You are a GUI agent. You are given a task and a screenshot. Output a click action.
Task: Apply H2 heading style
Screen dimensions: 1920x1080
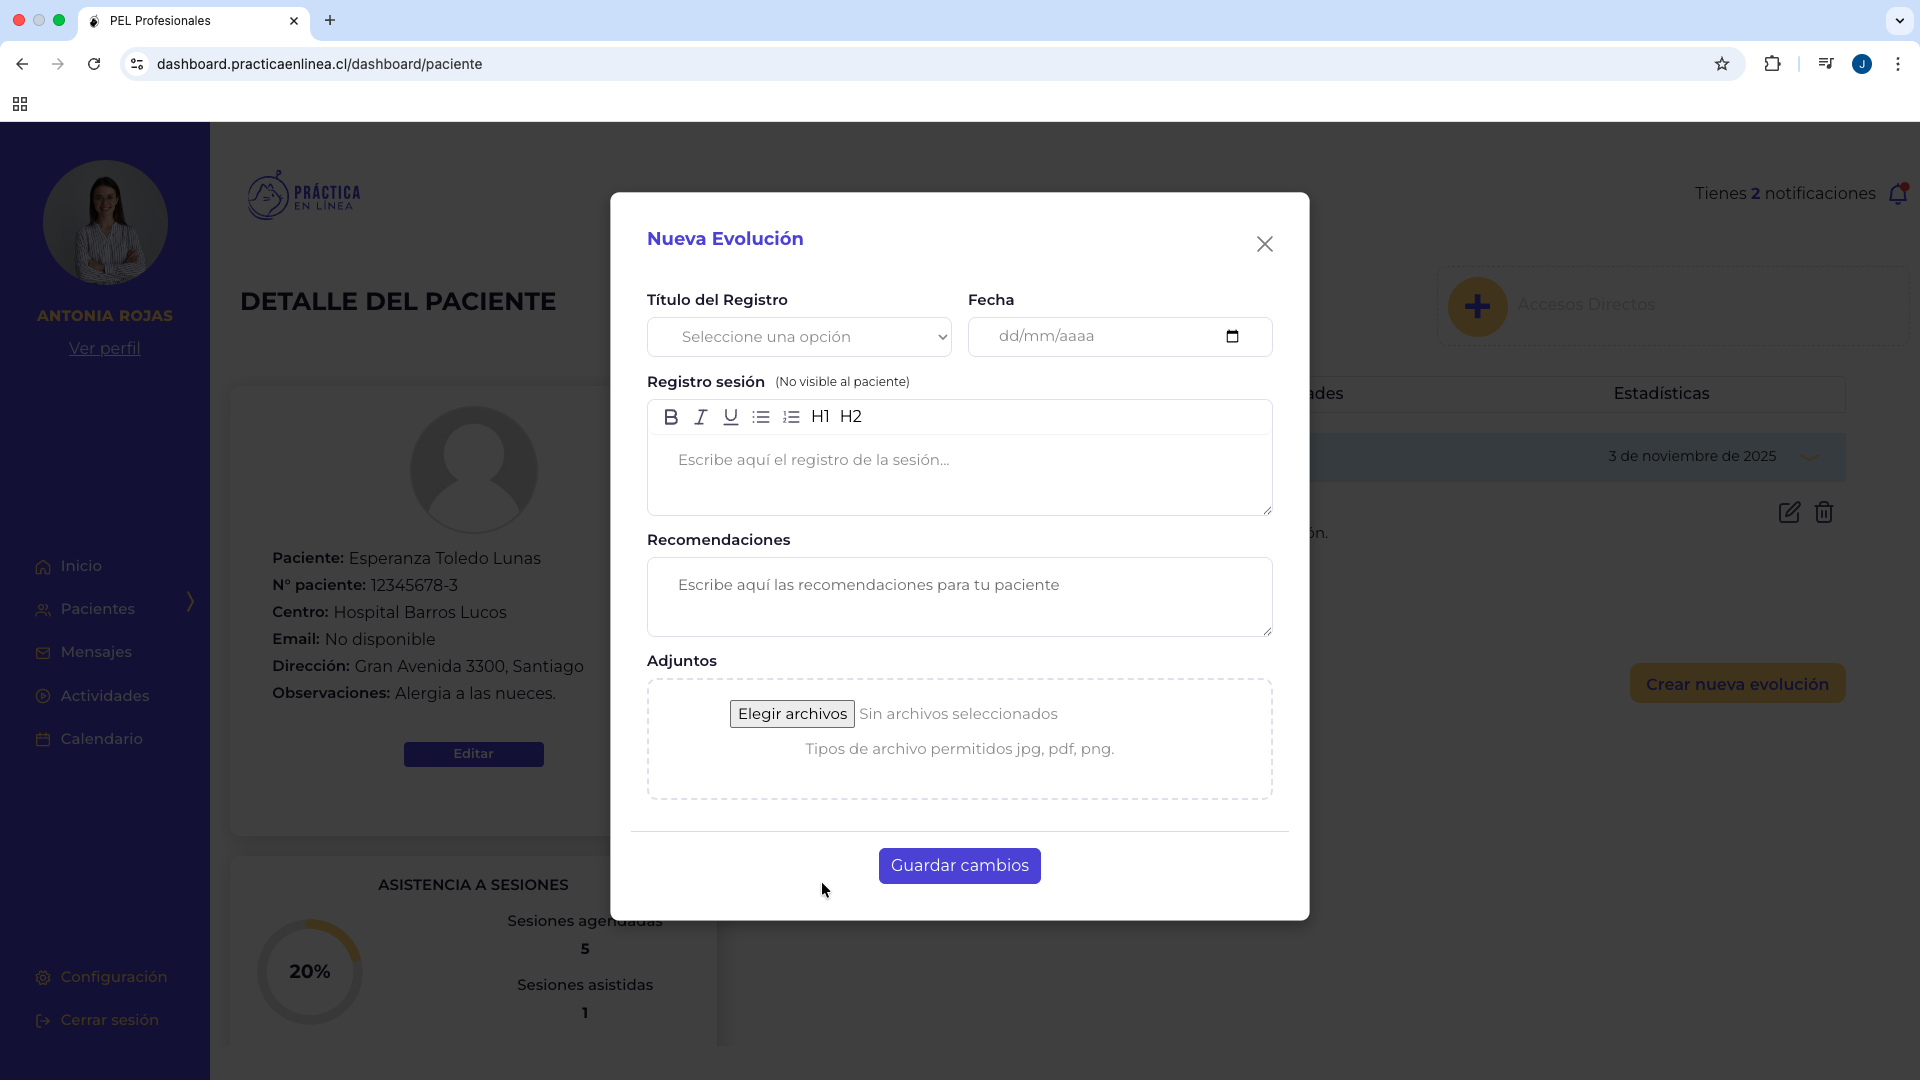[851, 417]
